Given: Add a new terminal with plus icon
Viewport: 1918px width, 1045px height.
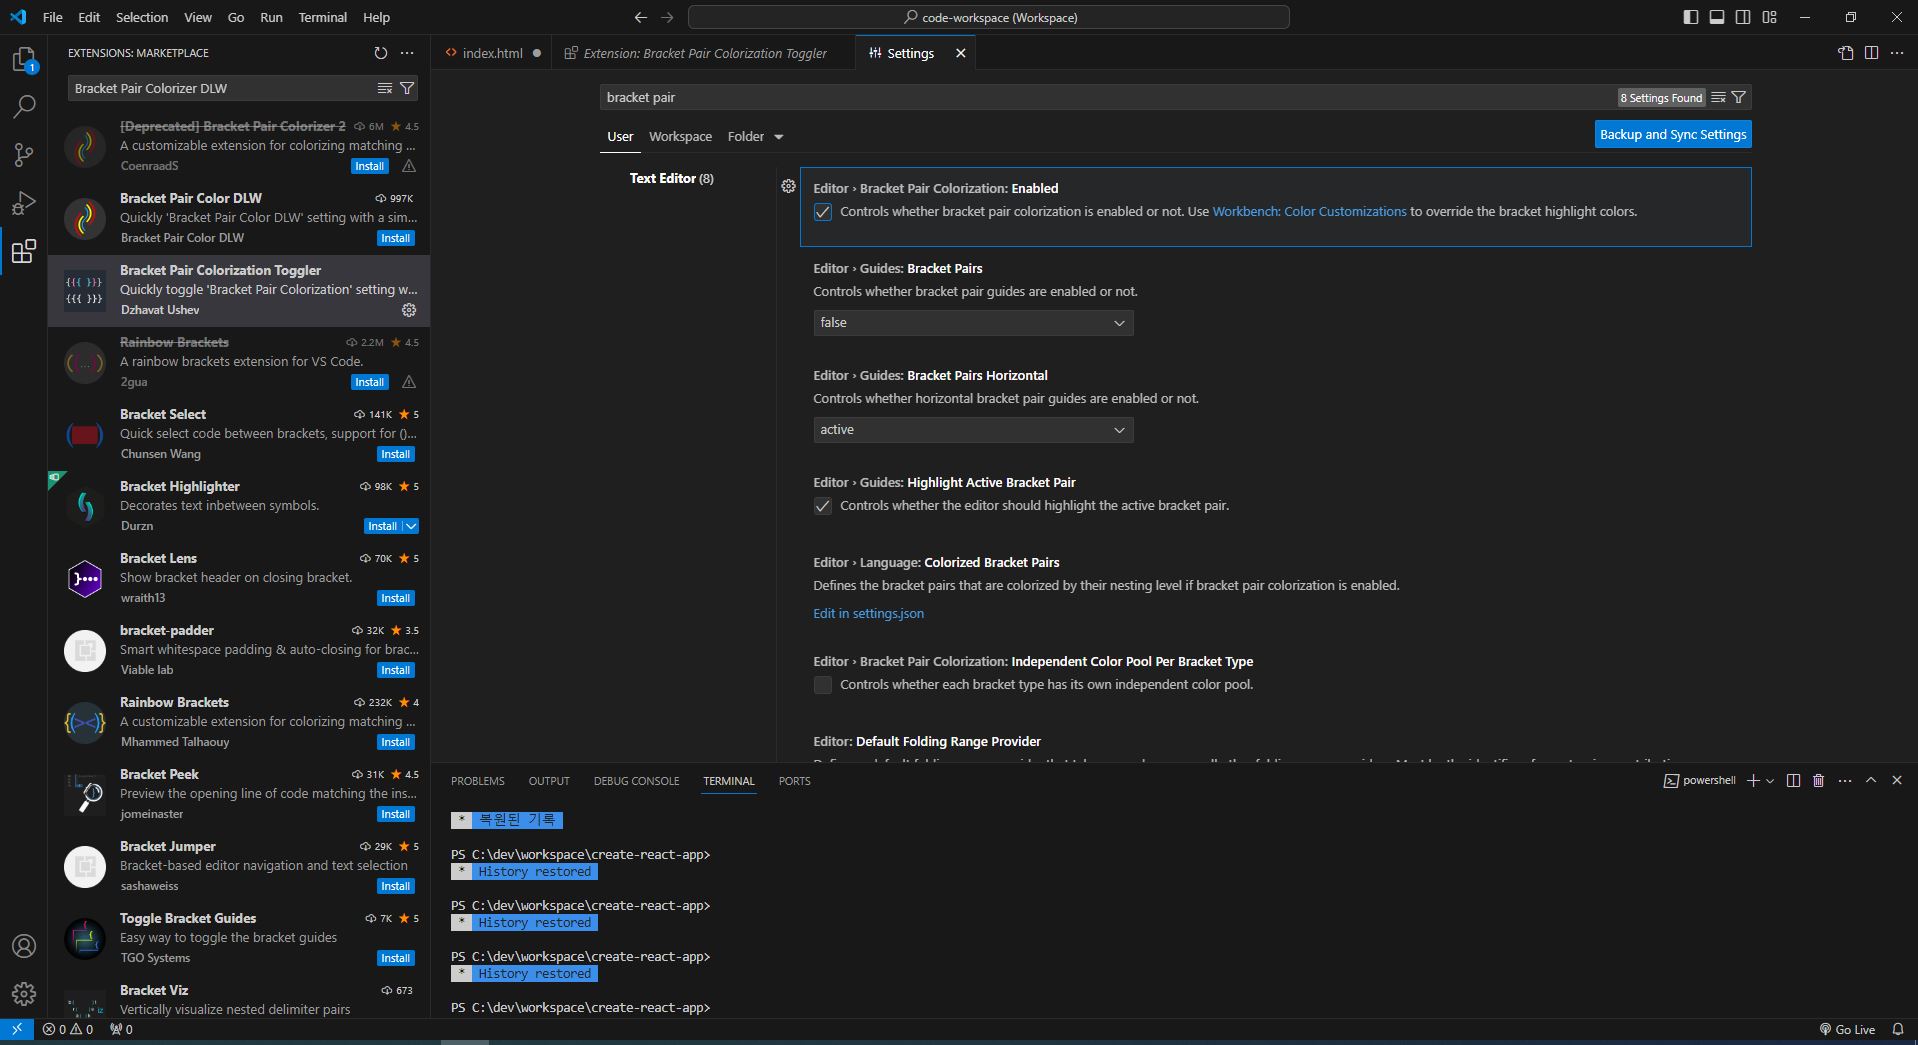Looking at the screenshot, I should [x=1752, y=780].
